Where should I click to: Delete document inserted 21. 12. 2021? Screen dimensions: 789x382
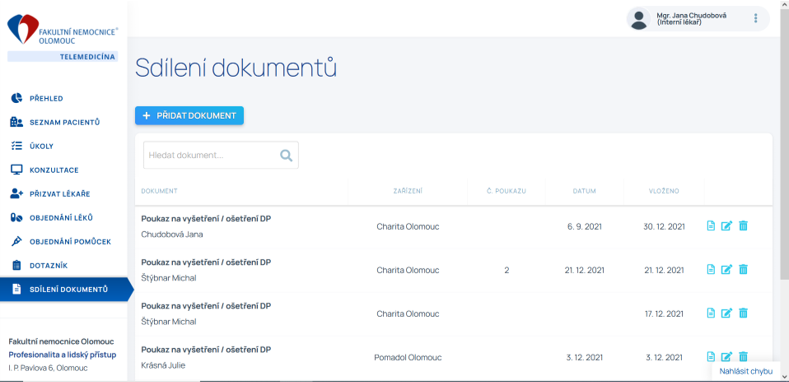(743, 269)
